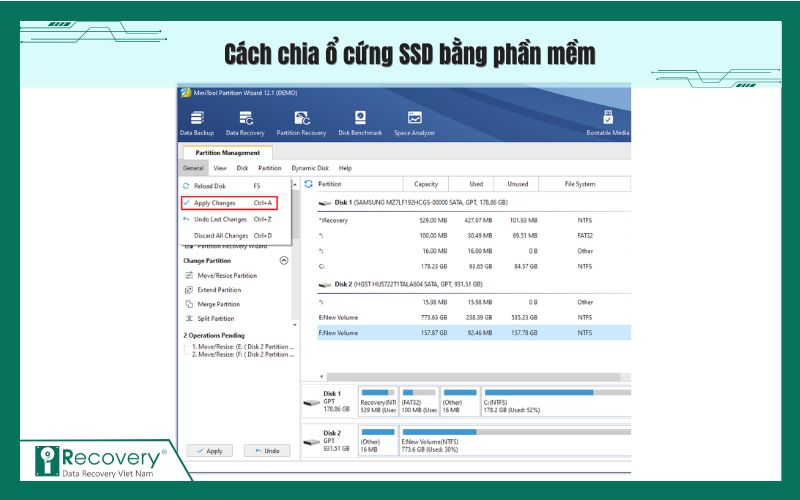
Task: Select the Disk 1 SAMSUNG header row
Action: 473,203
